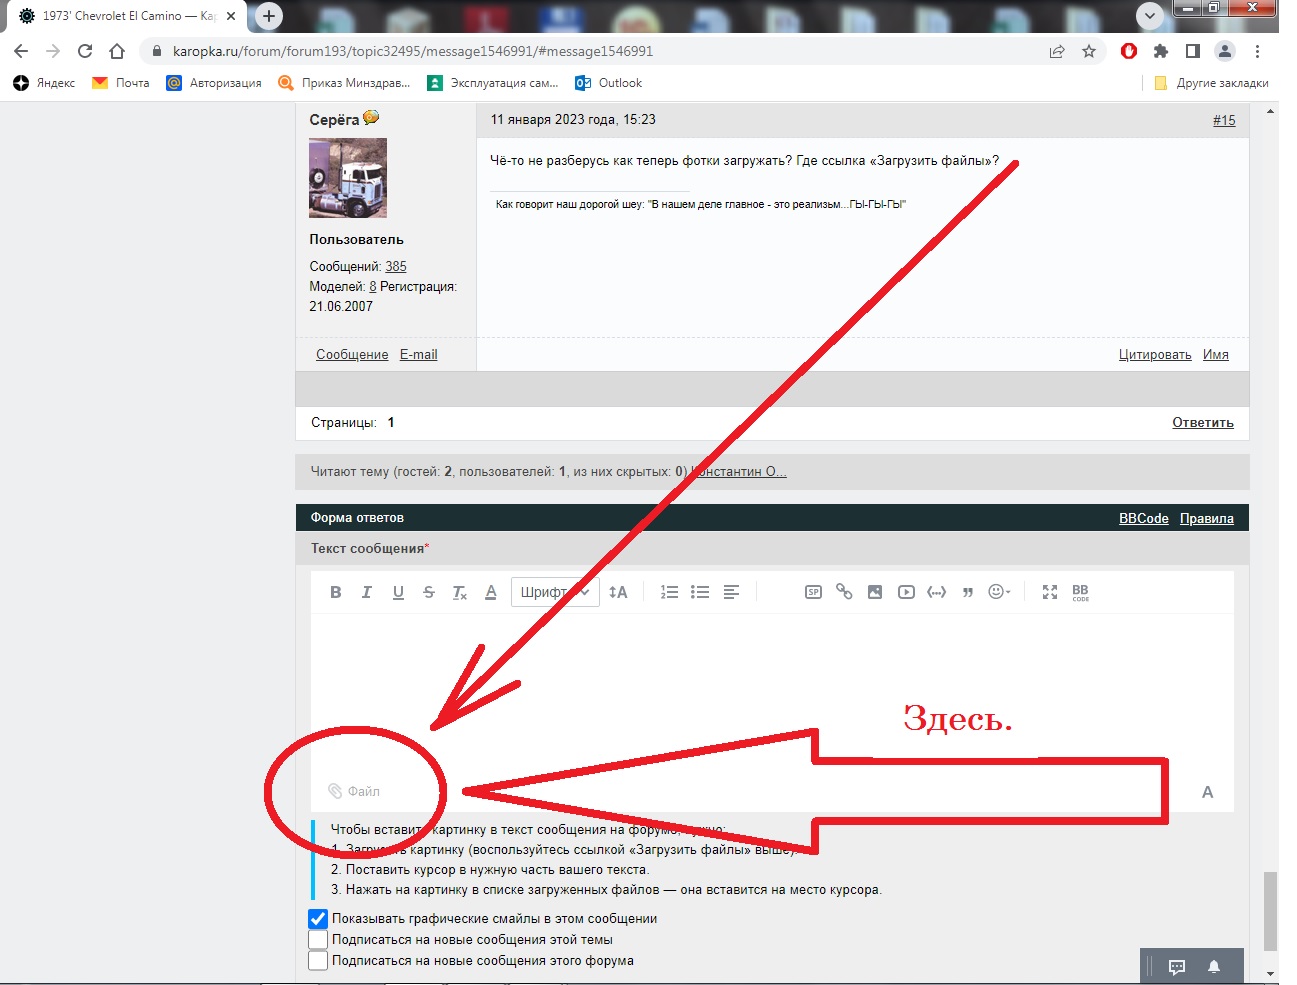Click the 'Ответить' link
Screen dimensions: 1297x985
tap(1202, 423)
